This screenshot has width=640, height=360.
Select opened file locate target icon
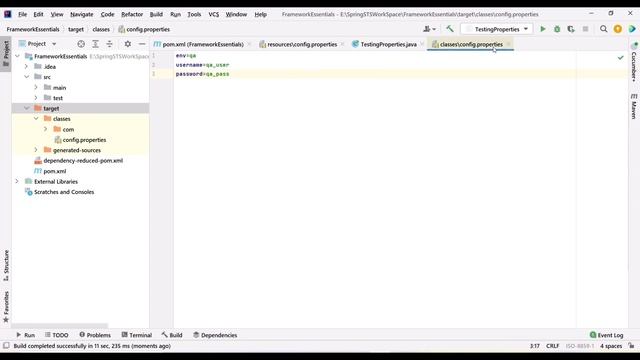pos(81,44)
